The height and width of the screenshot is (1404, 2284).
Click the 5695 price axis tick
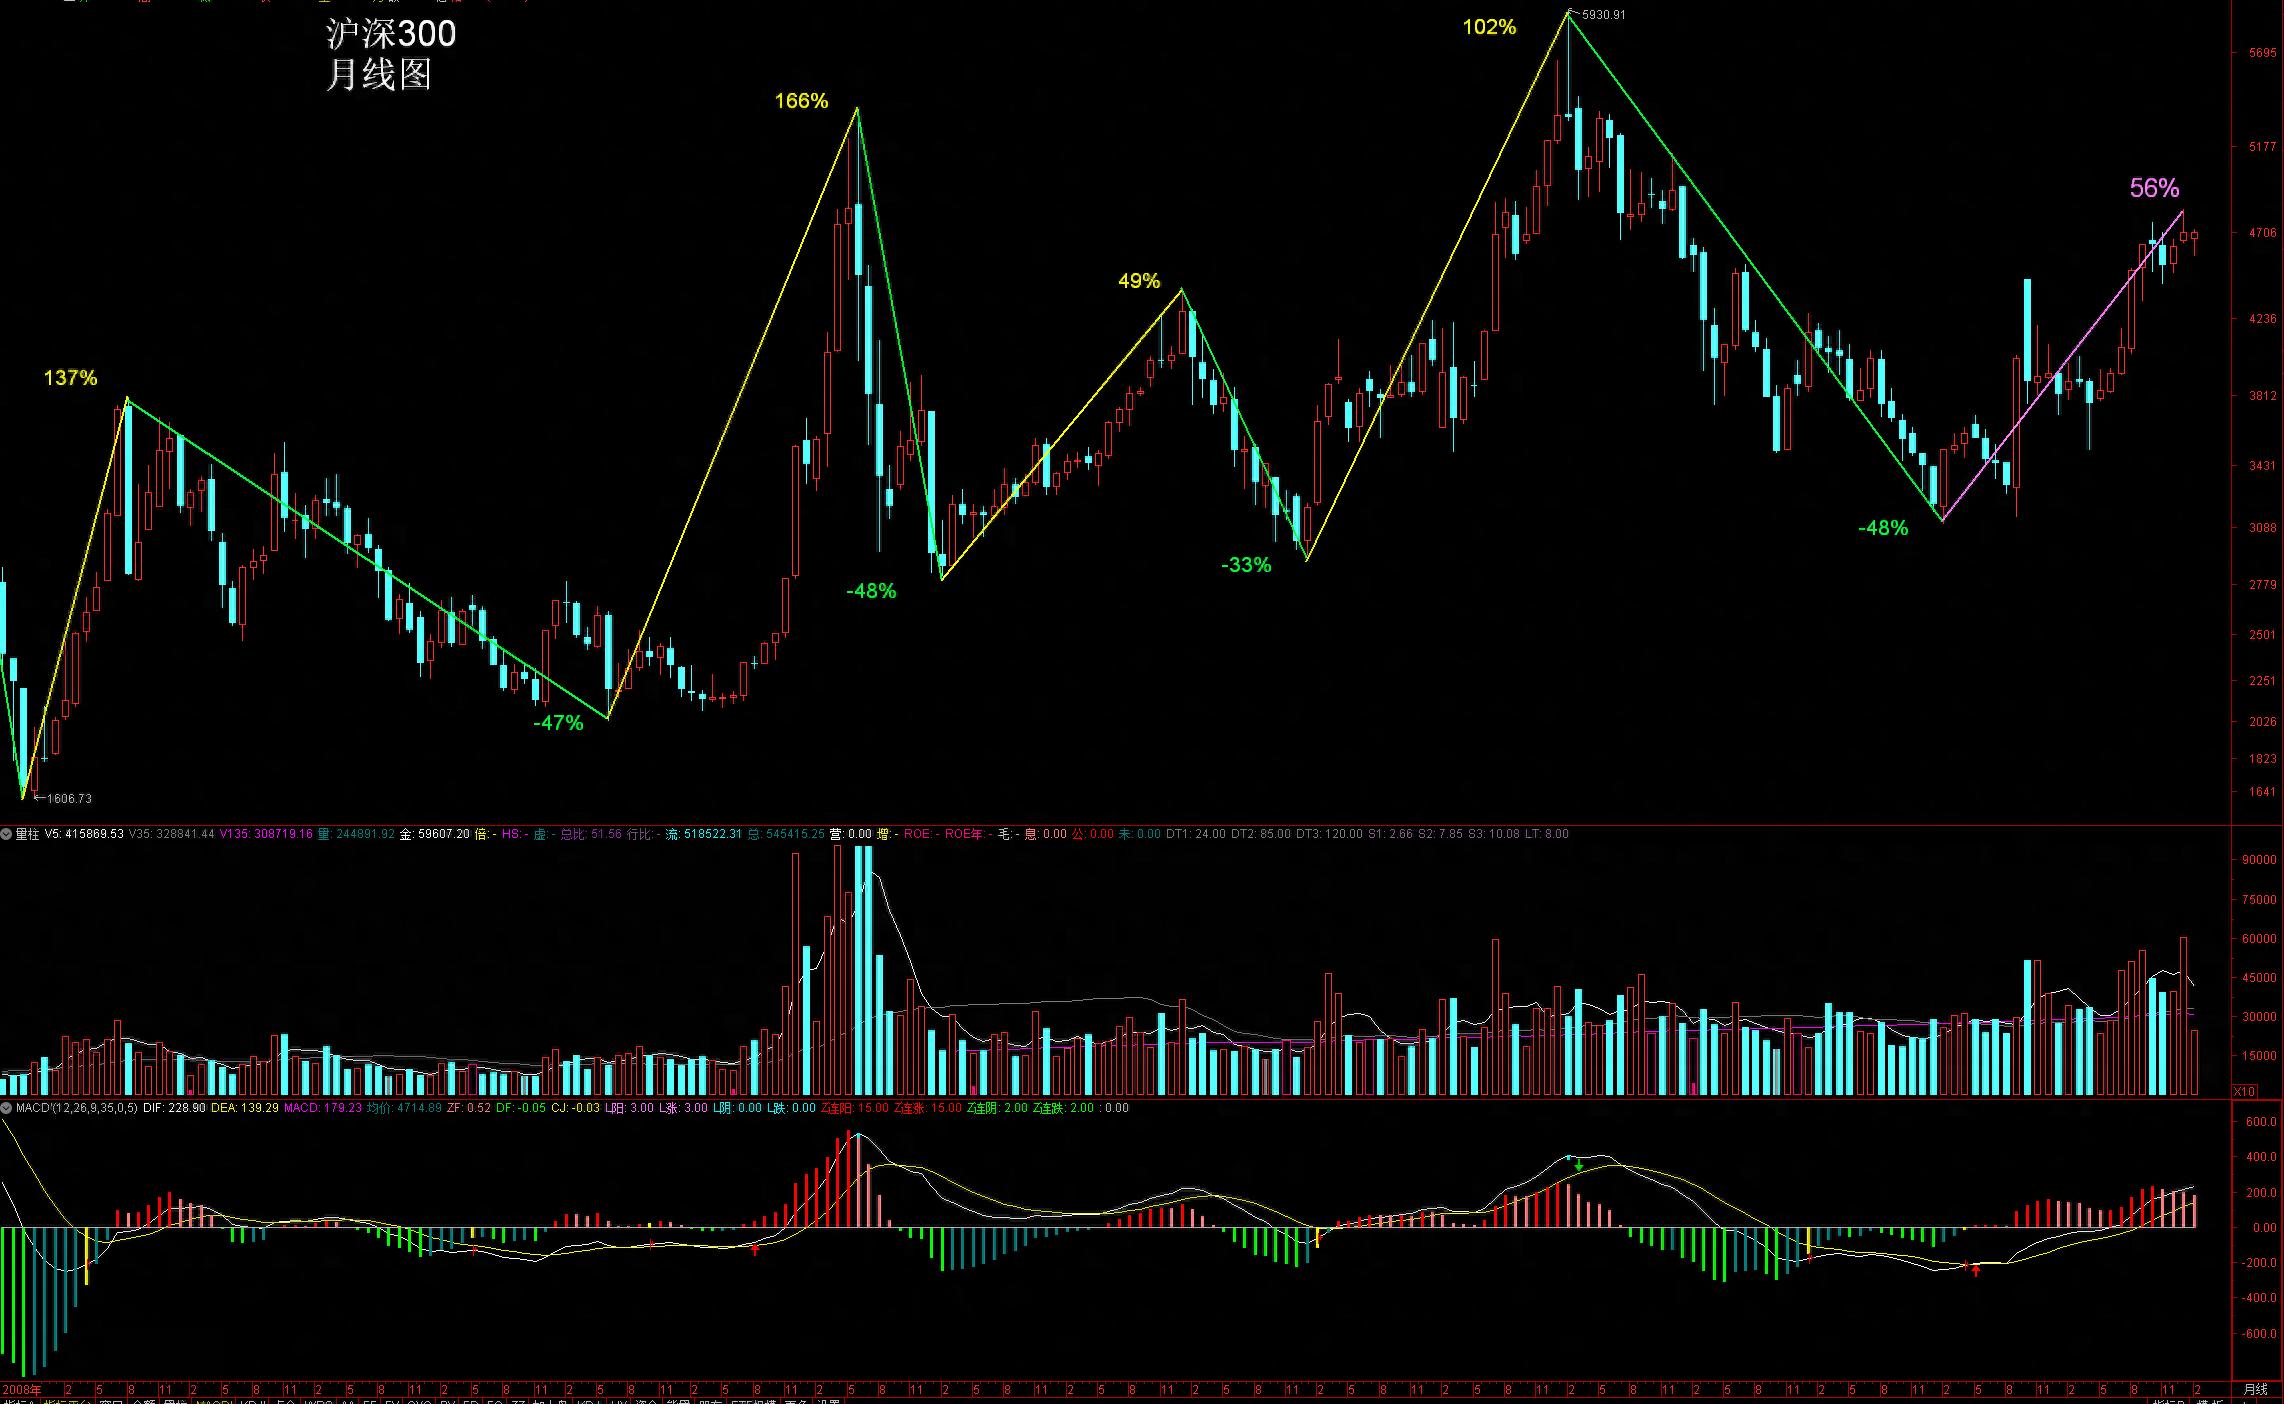click(2262, 53)
